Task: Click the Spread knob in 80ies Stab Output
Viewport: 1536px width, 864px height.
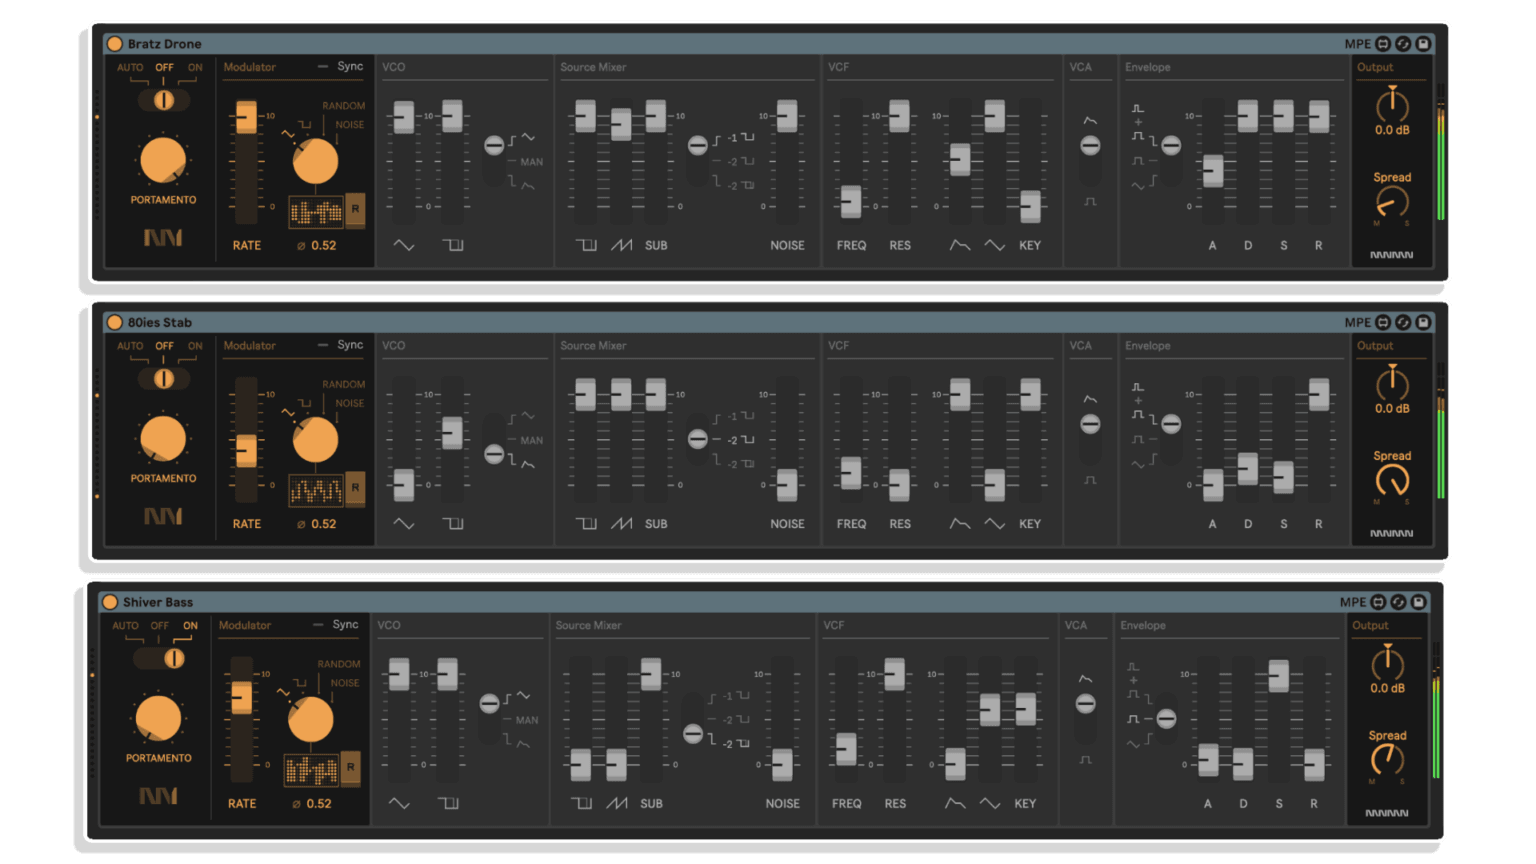Action: (x=1392, y=481)
